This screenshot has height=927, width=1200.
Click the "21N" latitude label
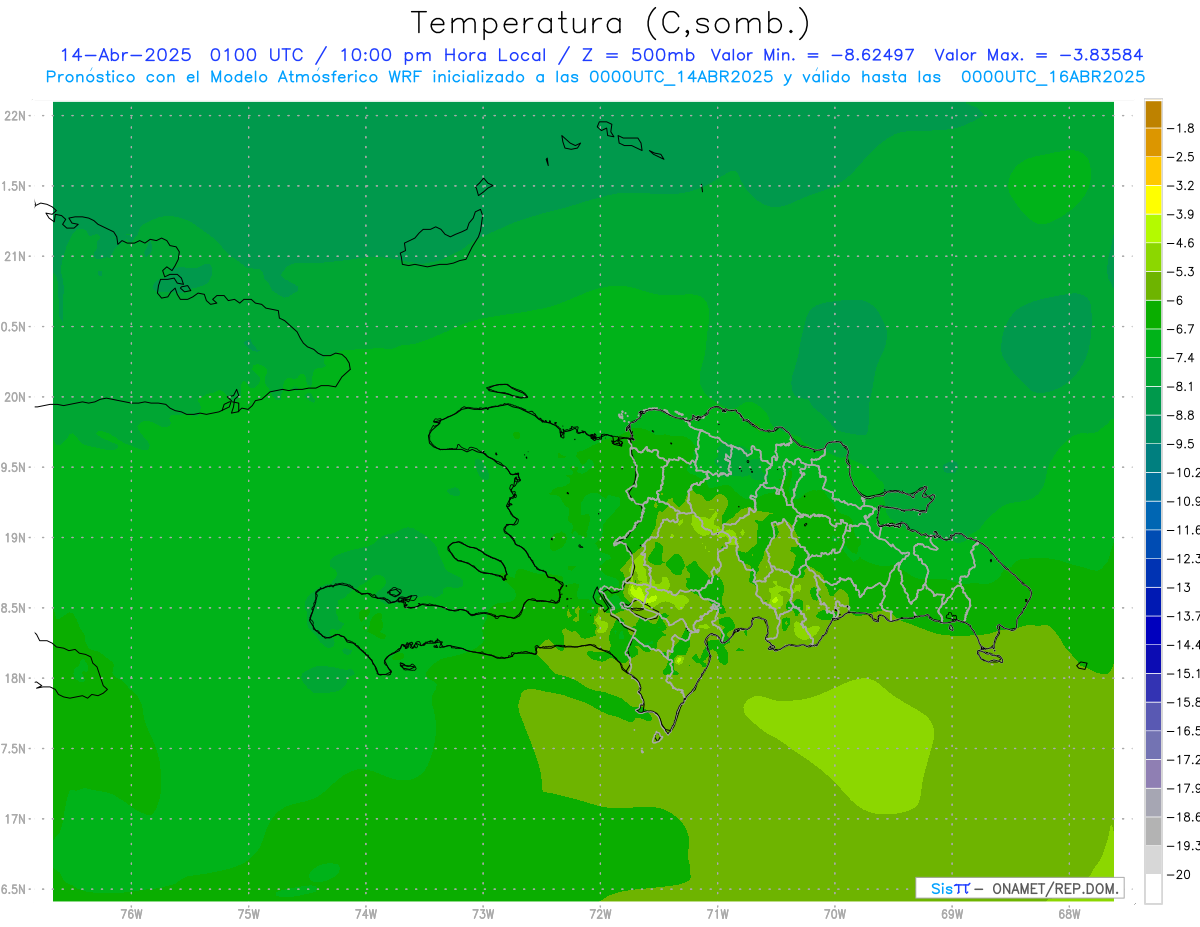(15, 257)
